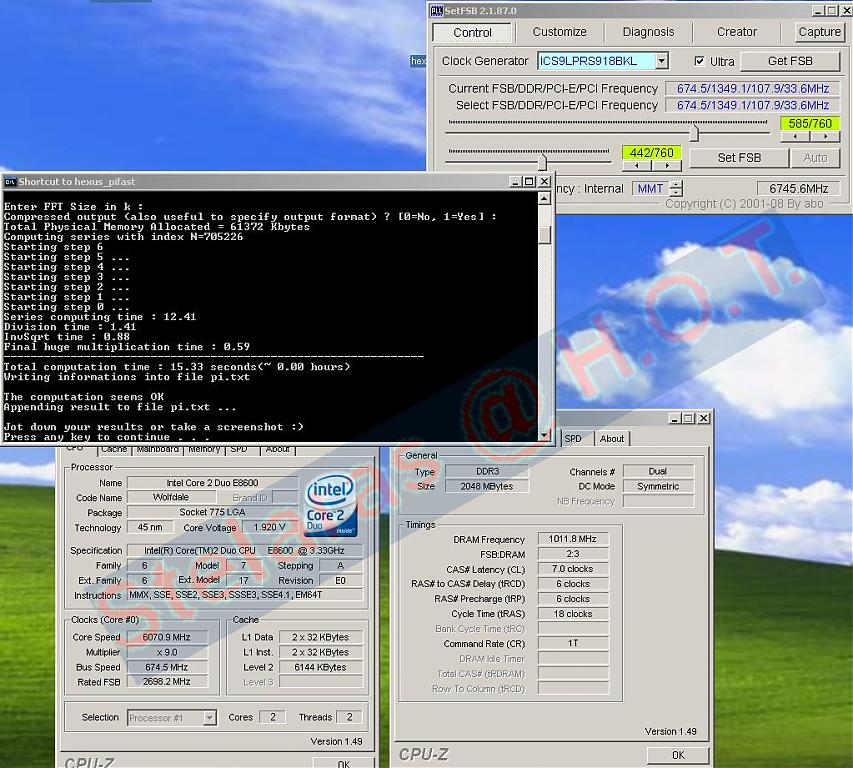The width and height of the screenshot is (853, 768).
Task: Switch to the Control tab in SetFSB
Action: coord(472,33)
